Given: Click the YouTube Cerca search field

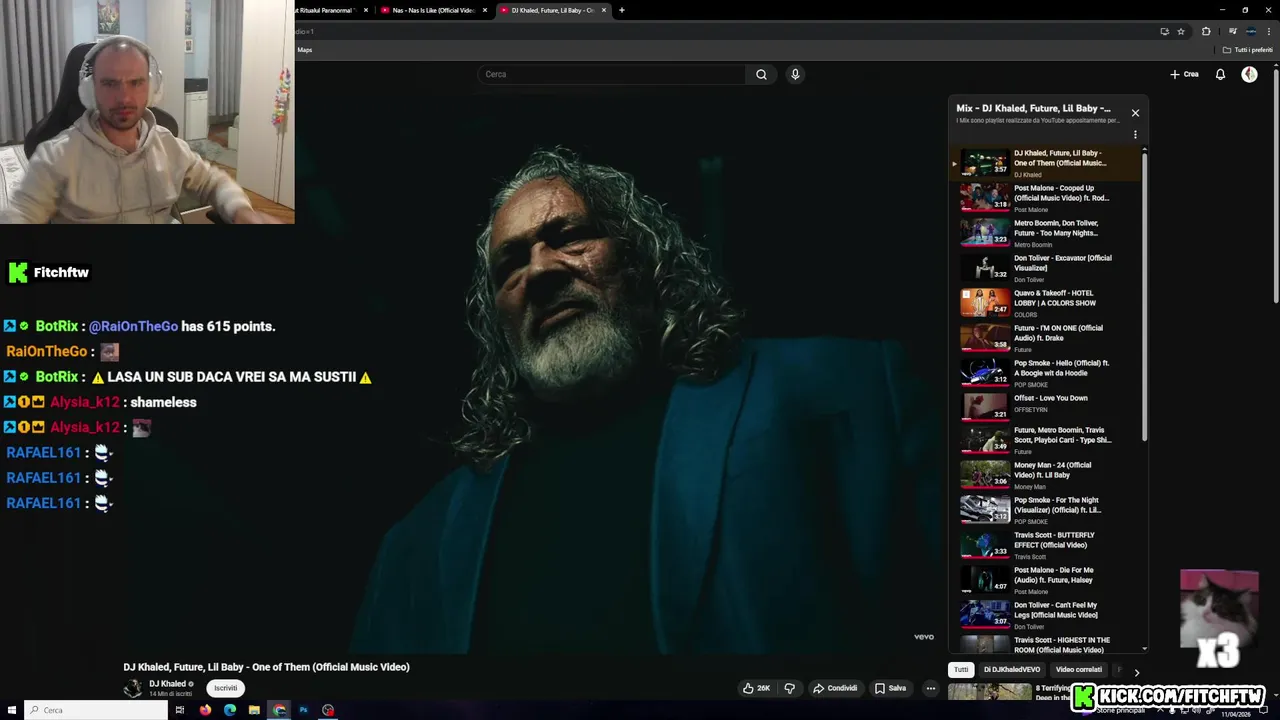Looking at the screenshot, I should pos(612,74).
